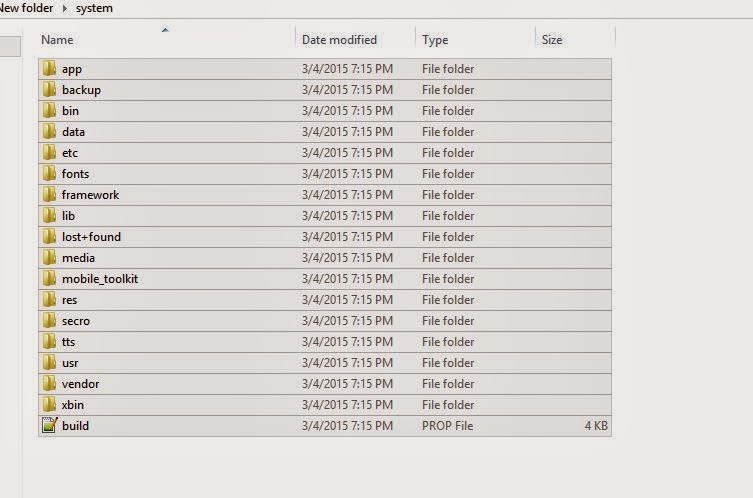Image resolution: width=753 pixels, height=498 pixels.
Task: Click the backup folder icon
Action: (x=49, y=90)
